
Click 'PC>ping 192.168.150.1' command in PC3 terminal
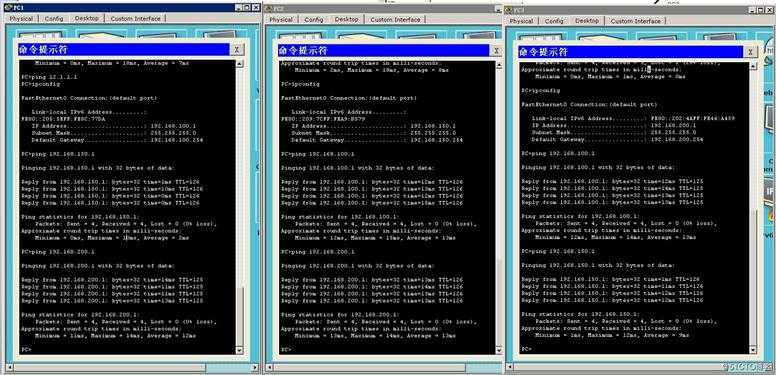click(558, 251)
